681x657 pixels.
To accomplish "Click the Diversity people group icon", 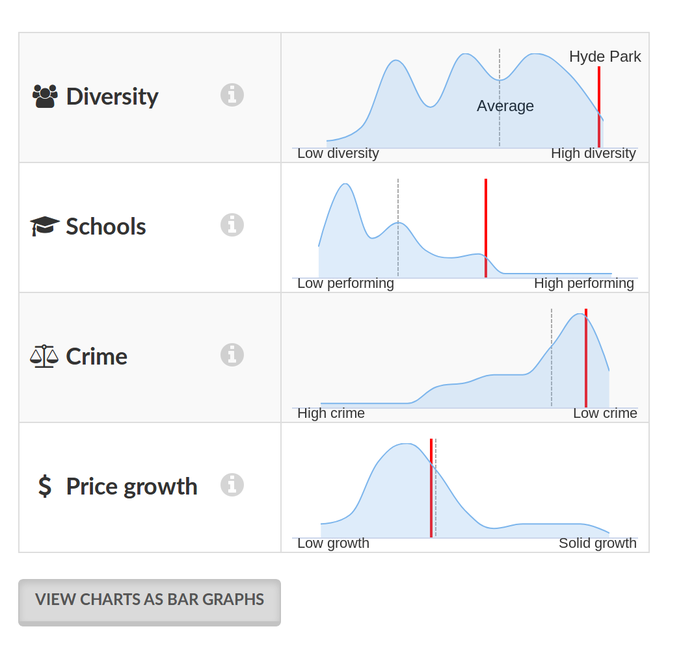I will tap(45, 96).
